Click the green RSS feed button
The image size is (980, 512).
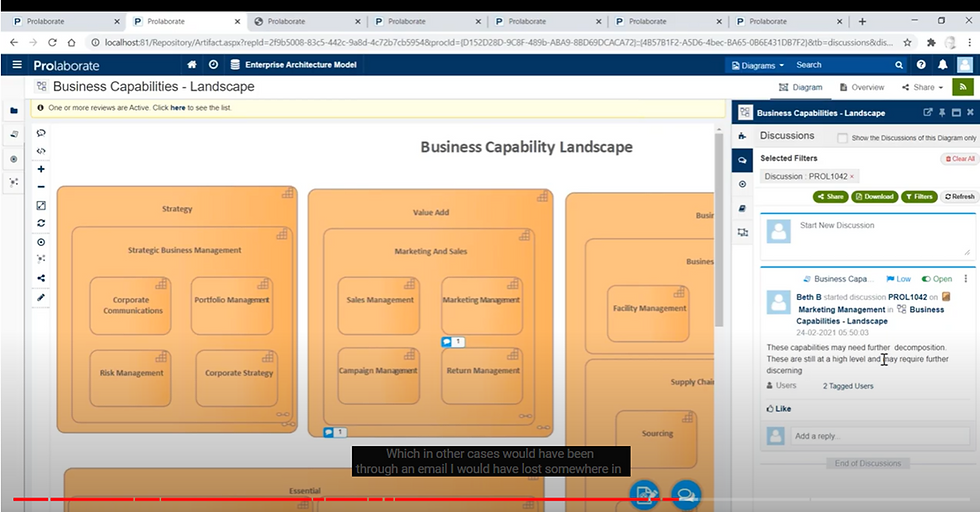963,87
